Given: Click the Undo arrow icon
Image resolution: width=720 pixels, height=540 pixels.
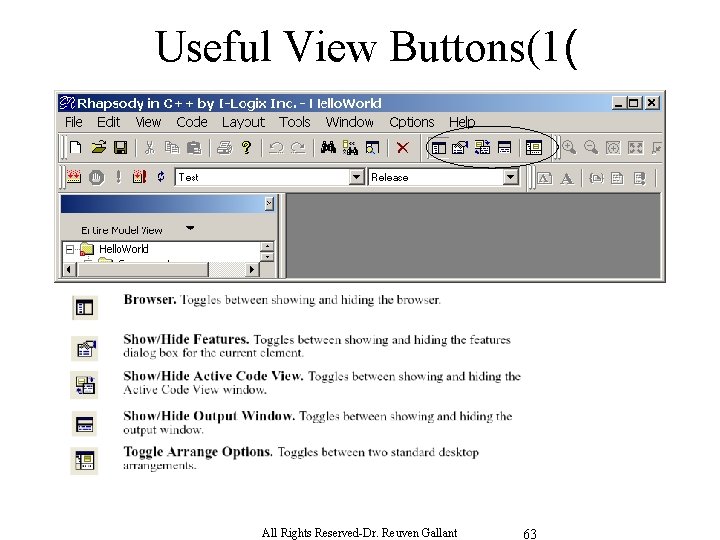Looking at the screenshot, I should point(276,148).
